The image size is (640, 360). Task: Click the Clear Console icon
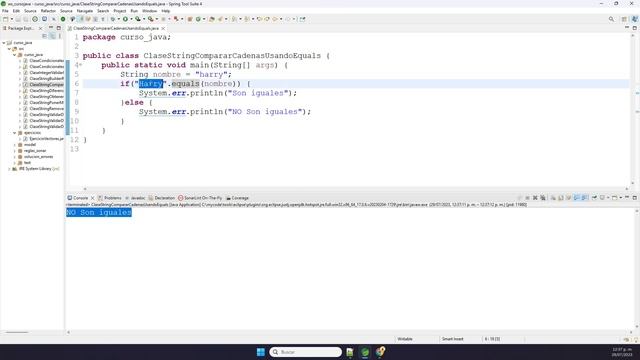click(x=553, y=198)
